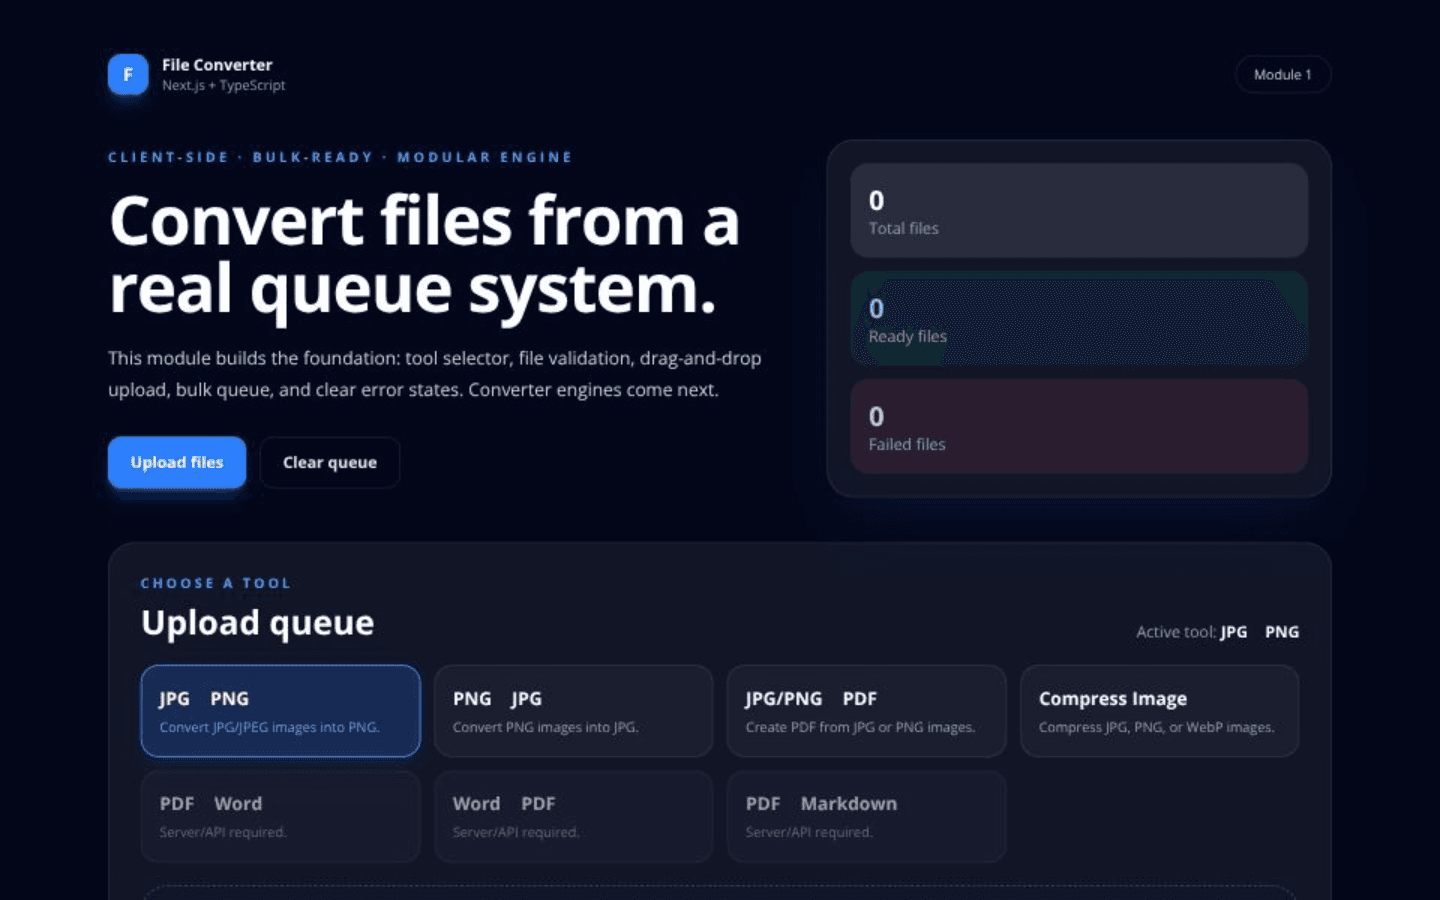Click the Next.js + TypeScript subtitle
Screen dimensions: 1440x900
224,86
